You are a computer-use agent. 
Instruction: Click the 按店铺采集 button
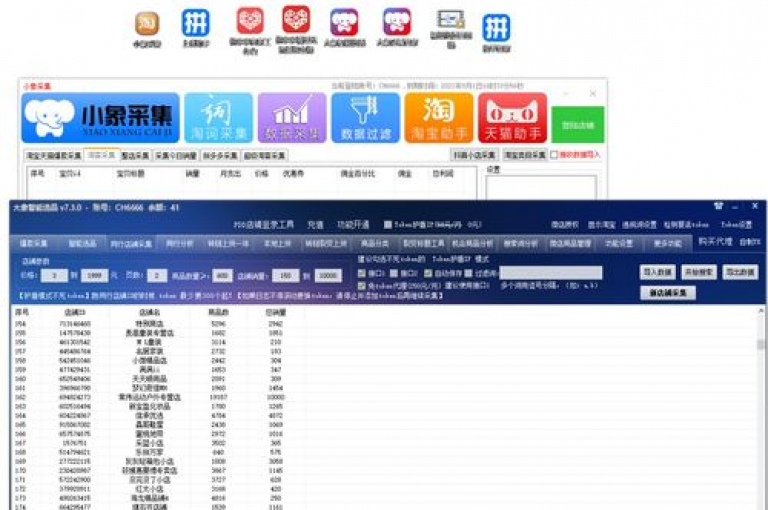(668, 293)
